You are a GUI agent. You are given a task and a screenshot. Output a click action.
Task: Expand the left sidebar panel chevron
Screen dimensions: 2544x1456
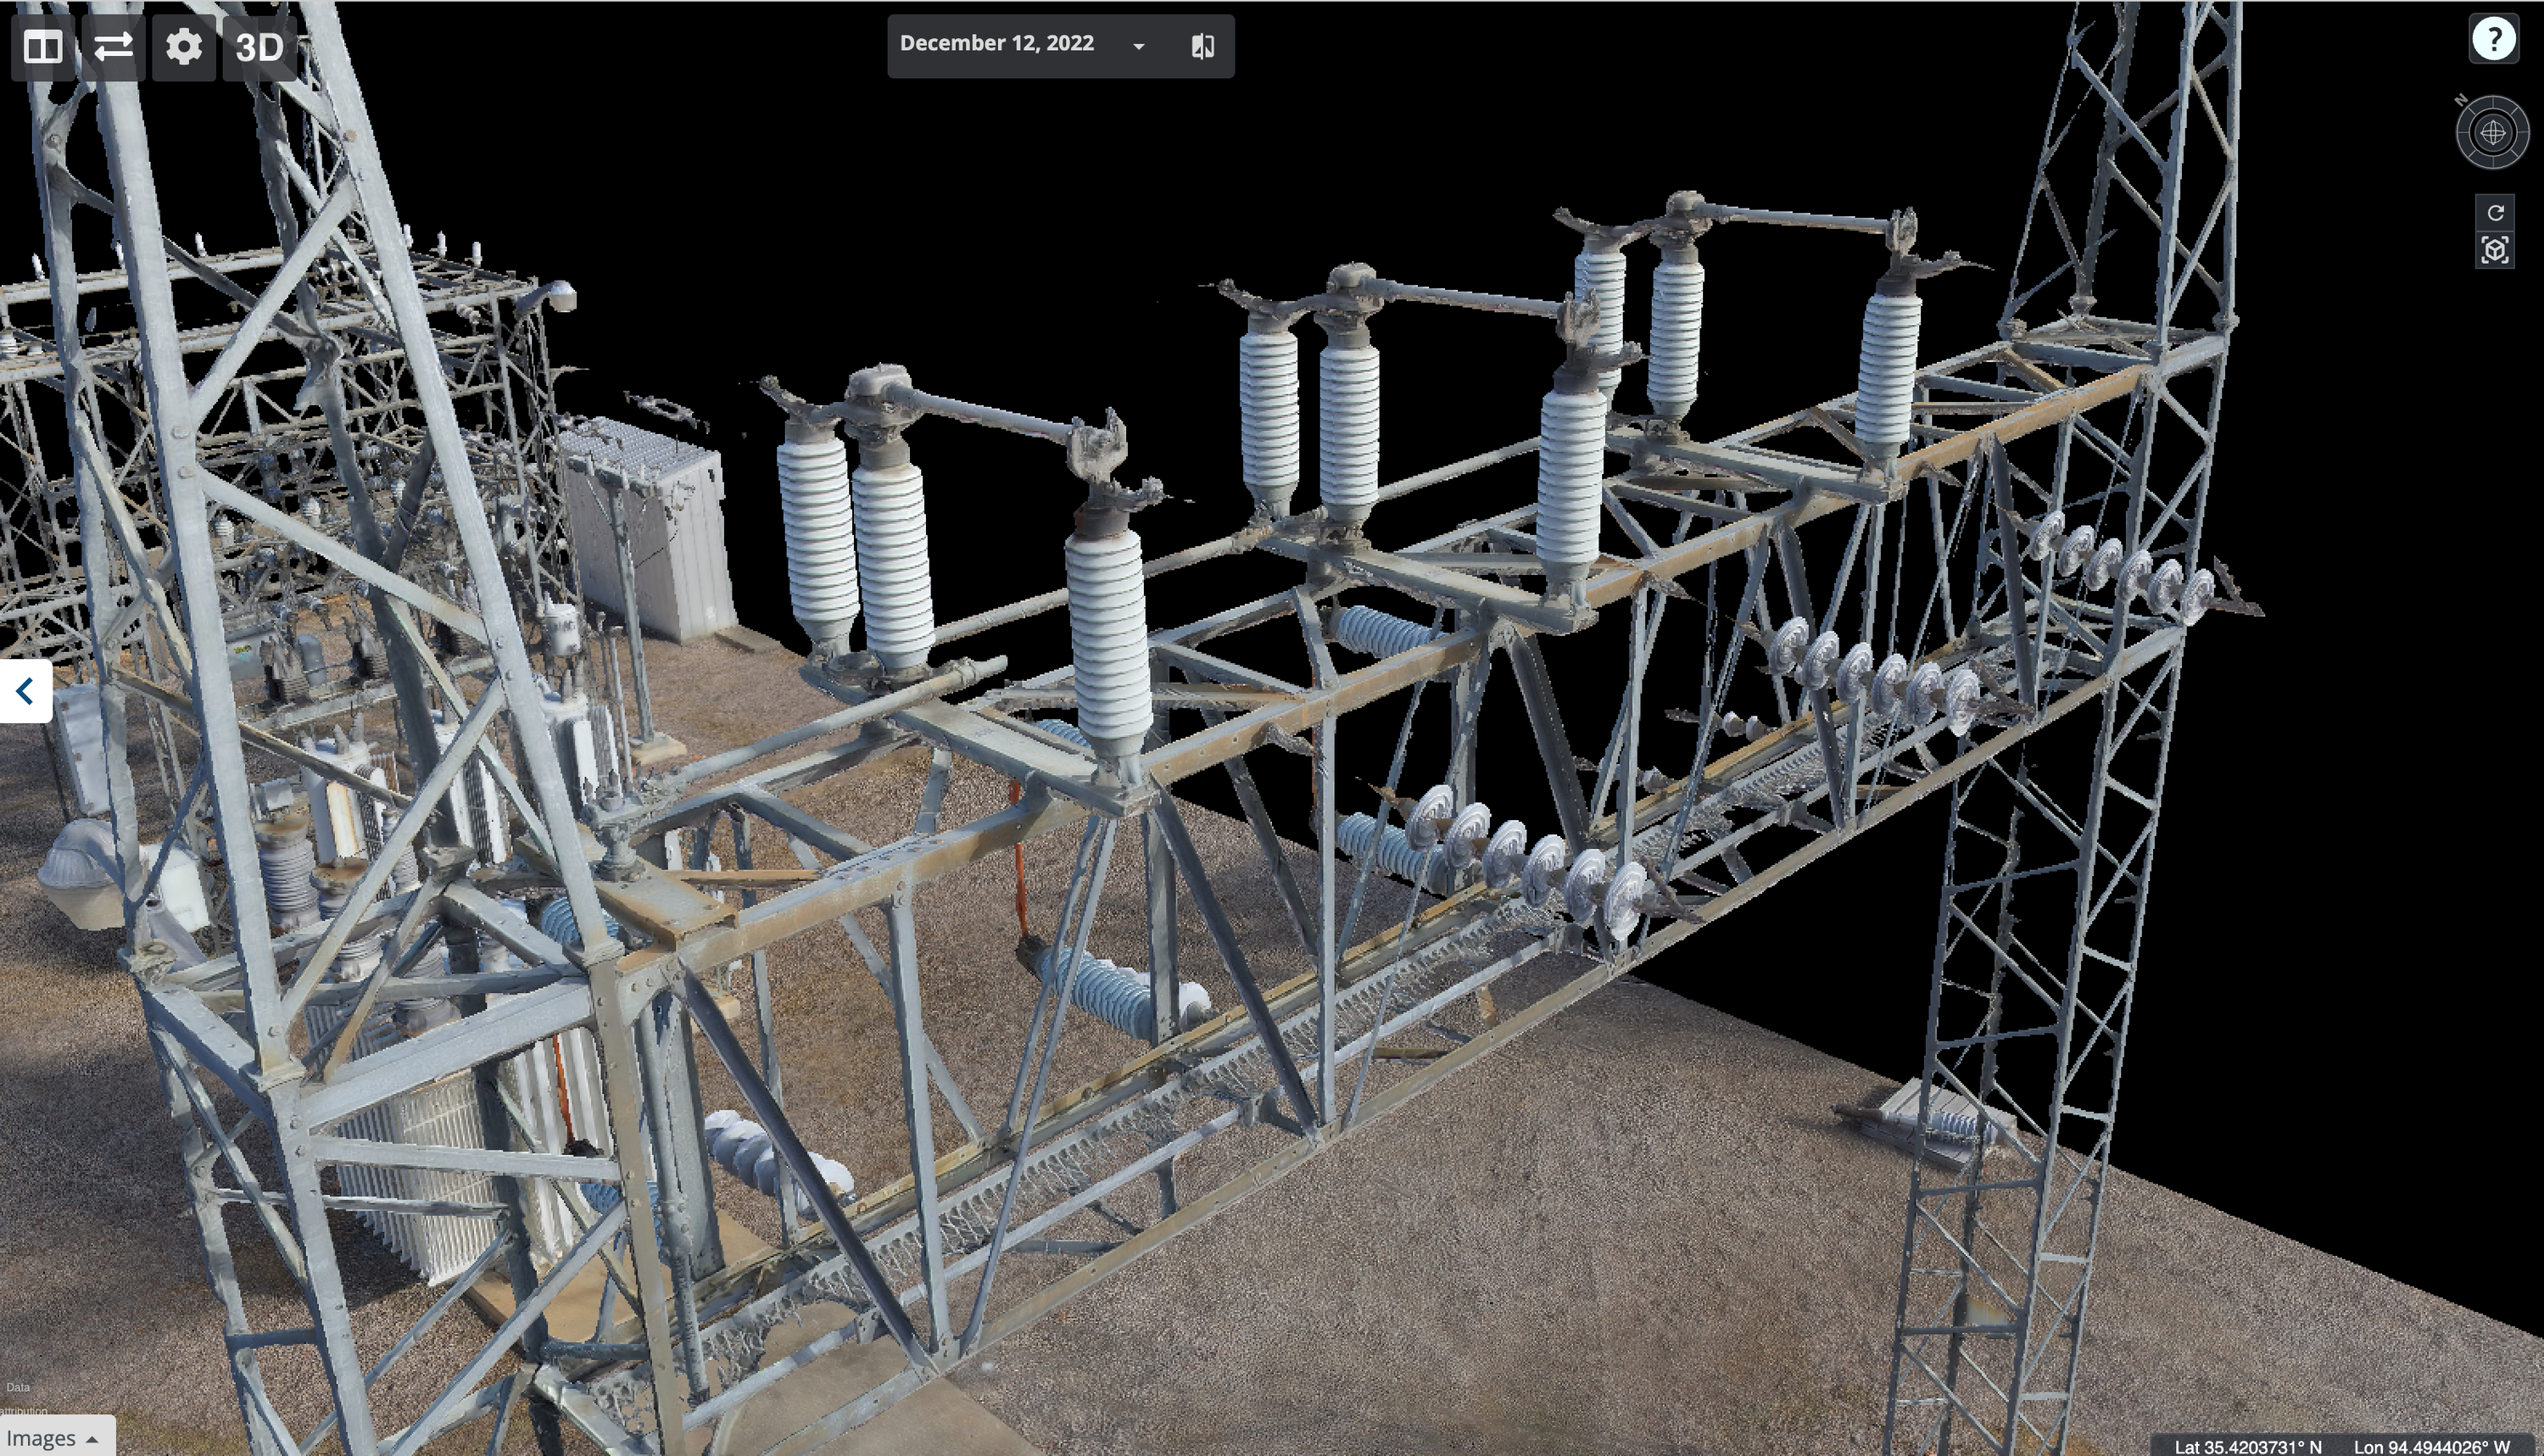click(25, 691)
